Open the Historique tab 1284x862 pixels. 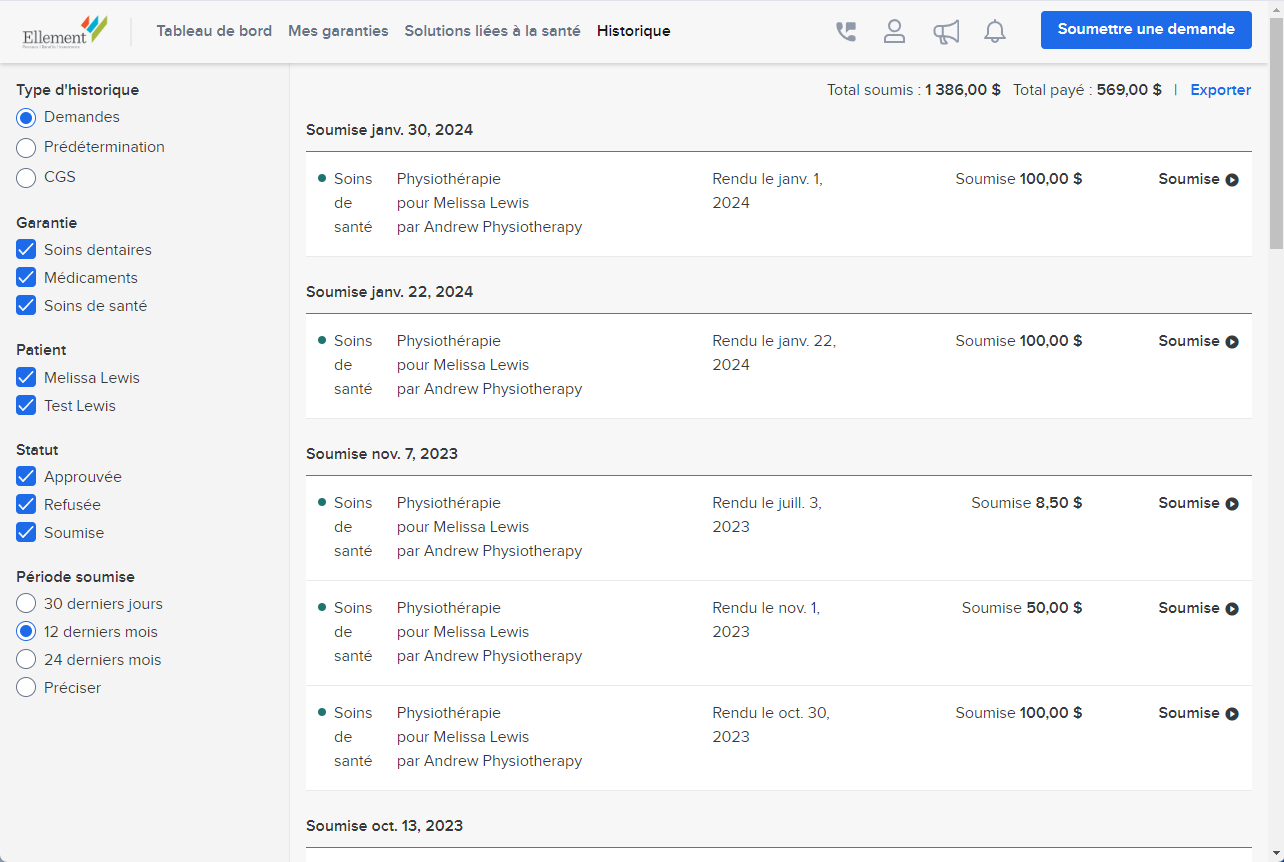(x=634, y=31)
